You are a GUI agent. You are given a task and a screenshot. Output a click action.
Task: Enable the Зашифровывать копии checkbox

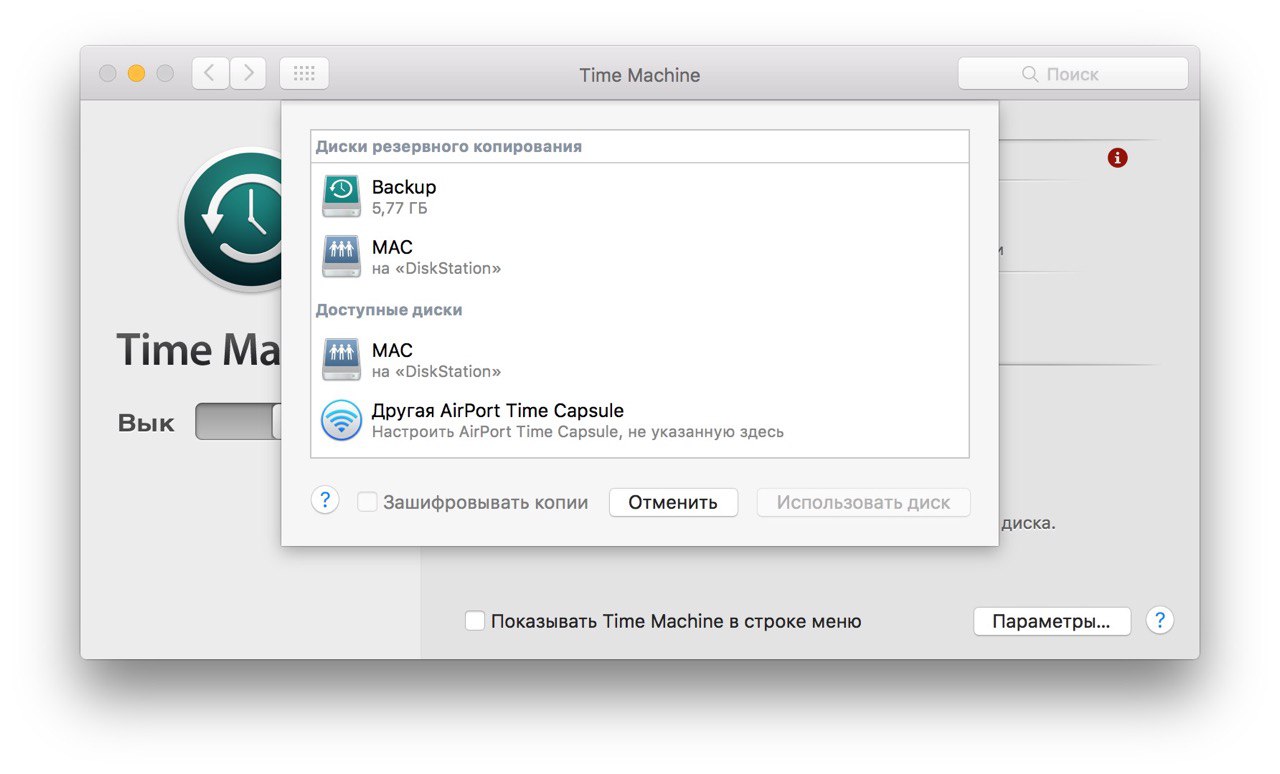click(x=367, y=502)
